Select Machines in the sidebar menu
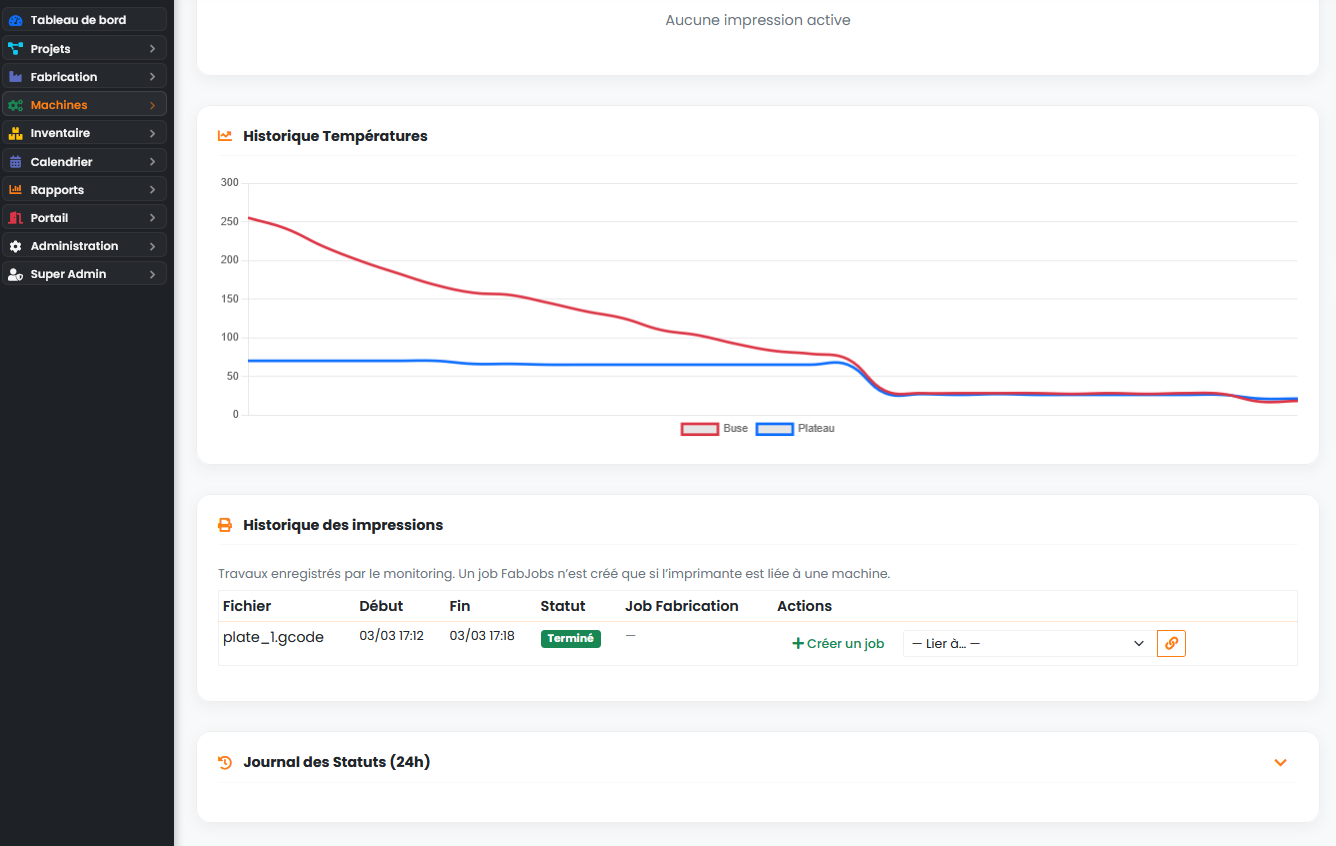Screen dimensions: 1336x846 tap(57, 104)
